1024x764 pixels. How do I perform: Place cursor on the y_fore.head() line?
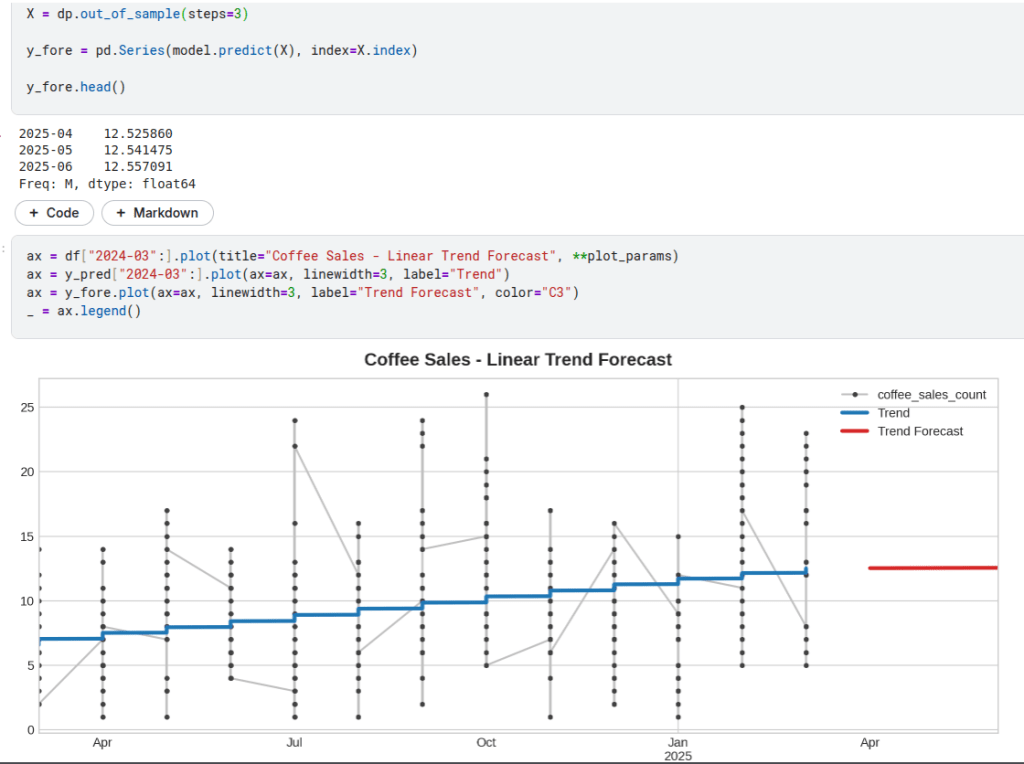(76, 87)
